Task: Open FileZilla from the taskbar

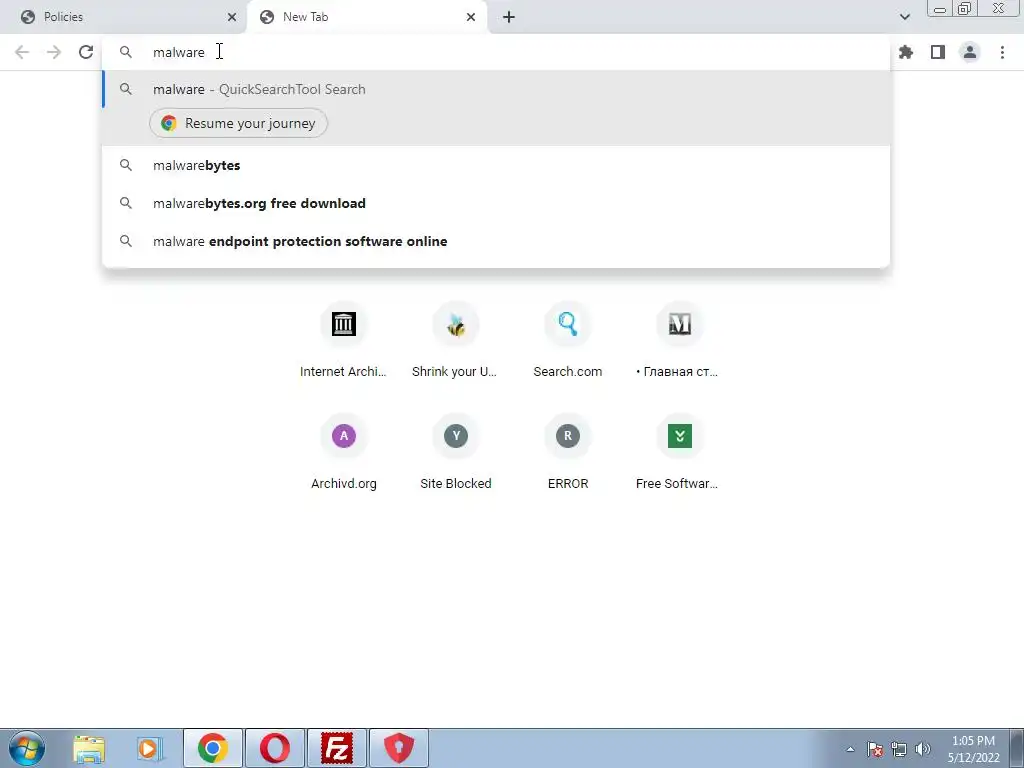Action: point(337,748)
